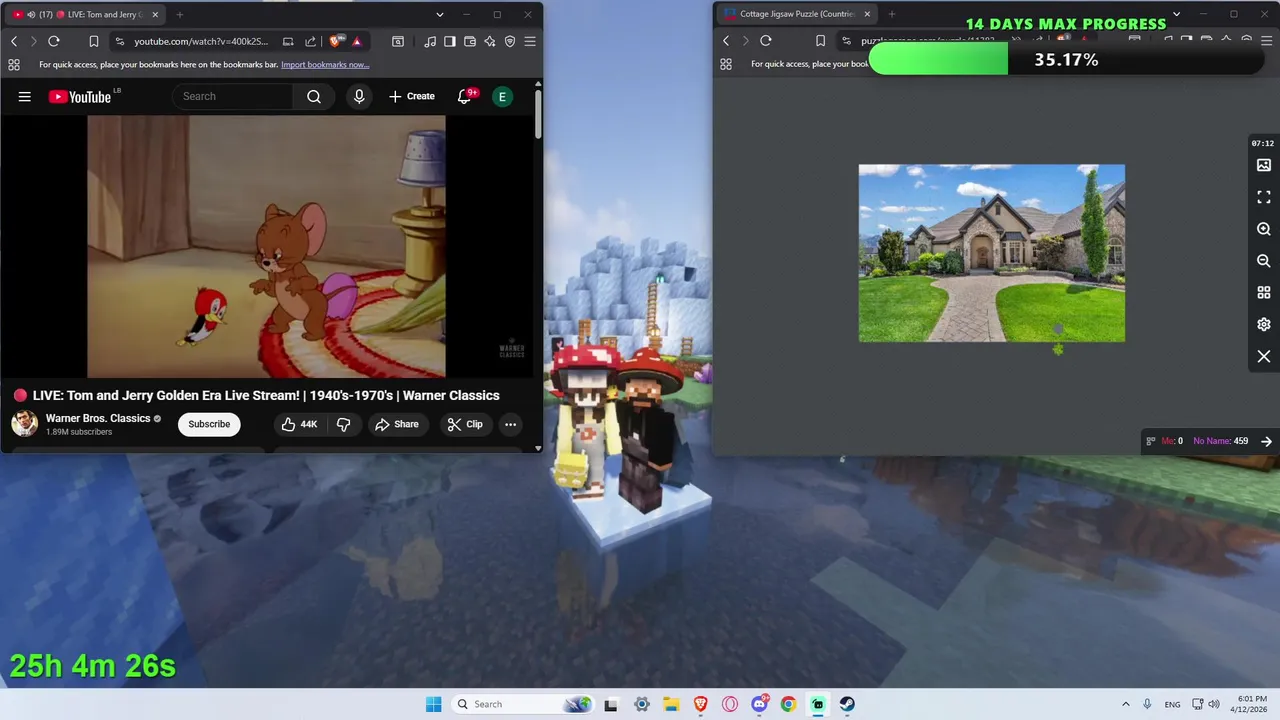Open Brave main menu in YouTube window
1280x720 pixels.
point(530,41)
